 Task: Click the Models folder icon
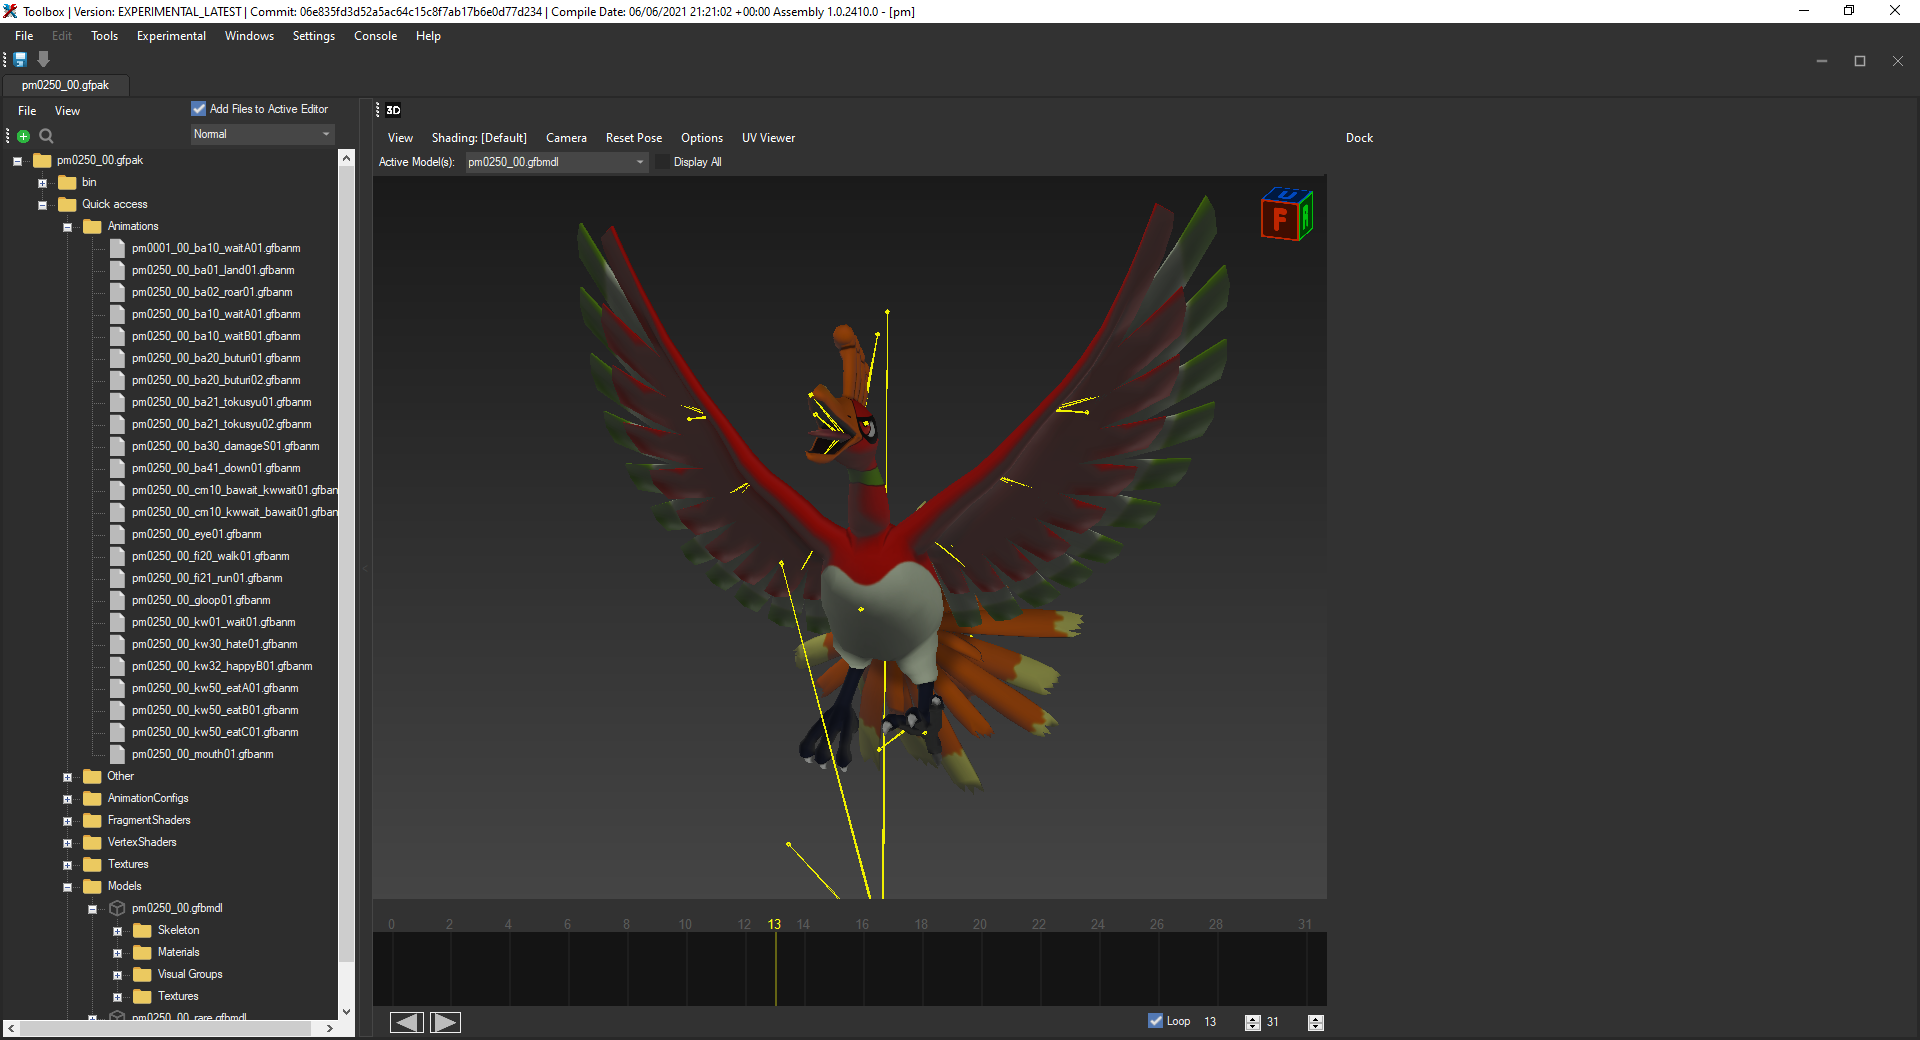point(93,886)
